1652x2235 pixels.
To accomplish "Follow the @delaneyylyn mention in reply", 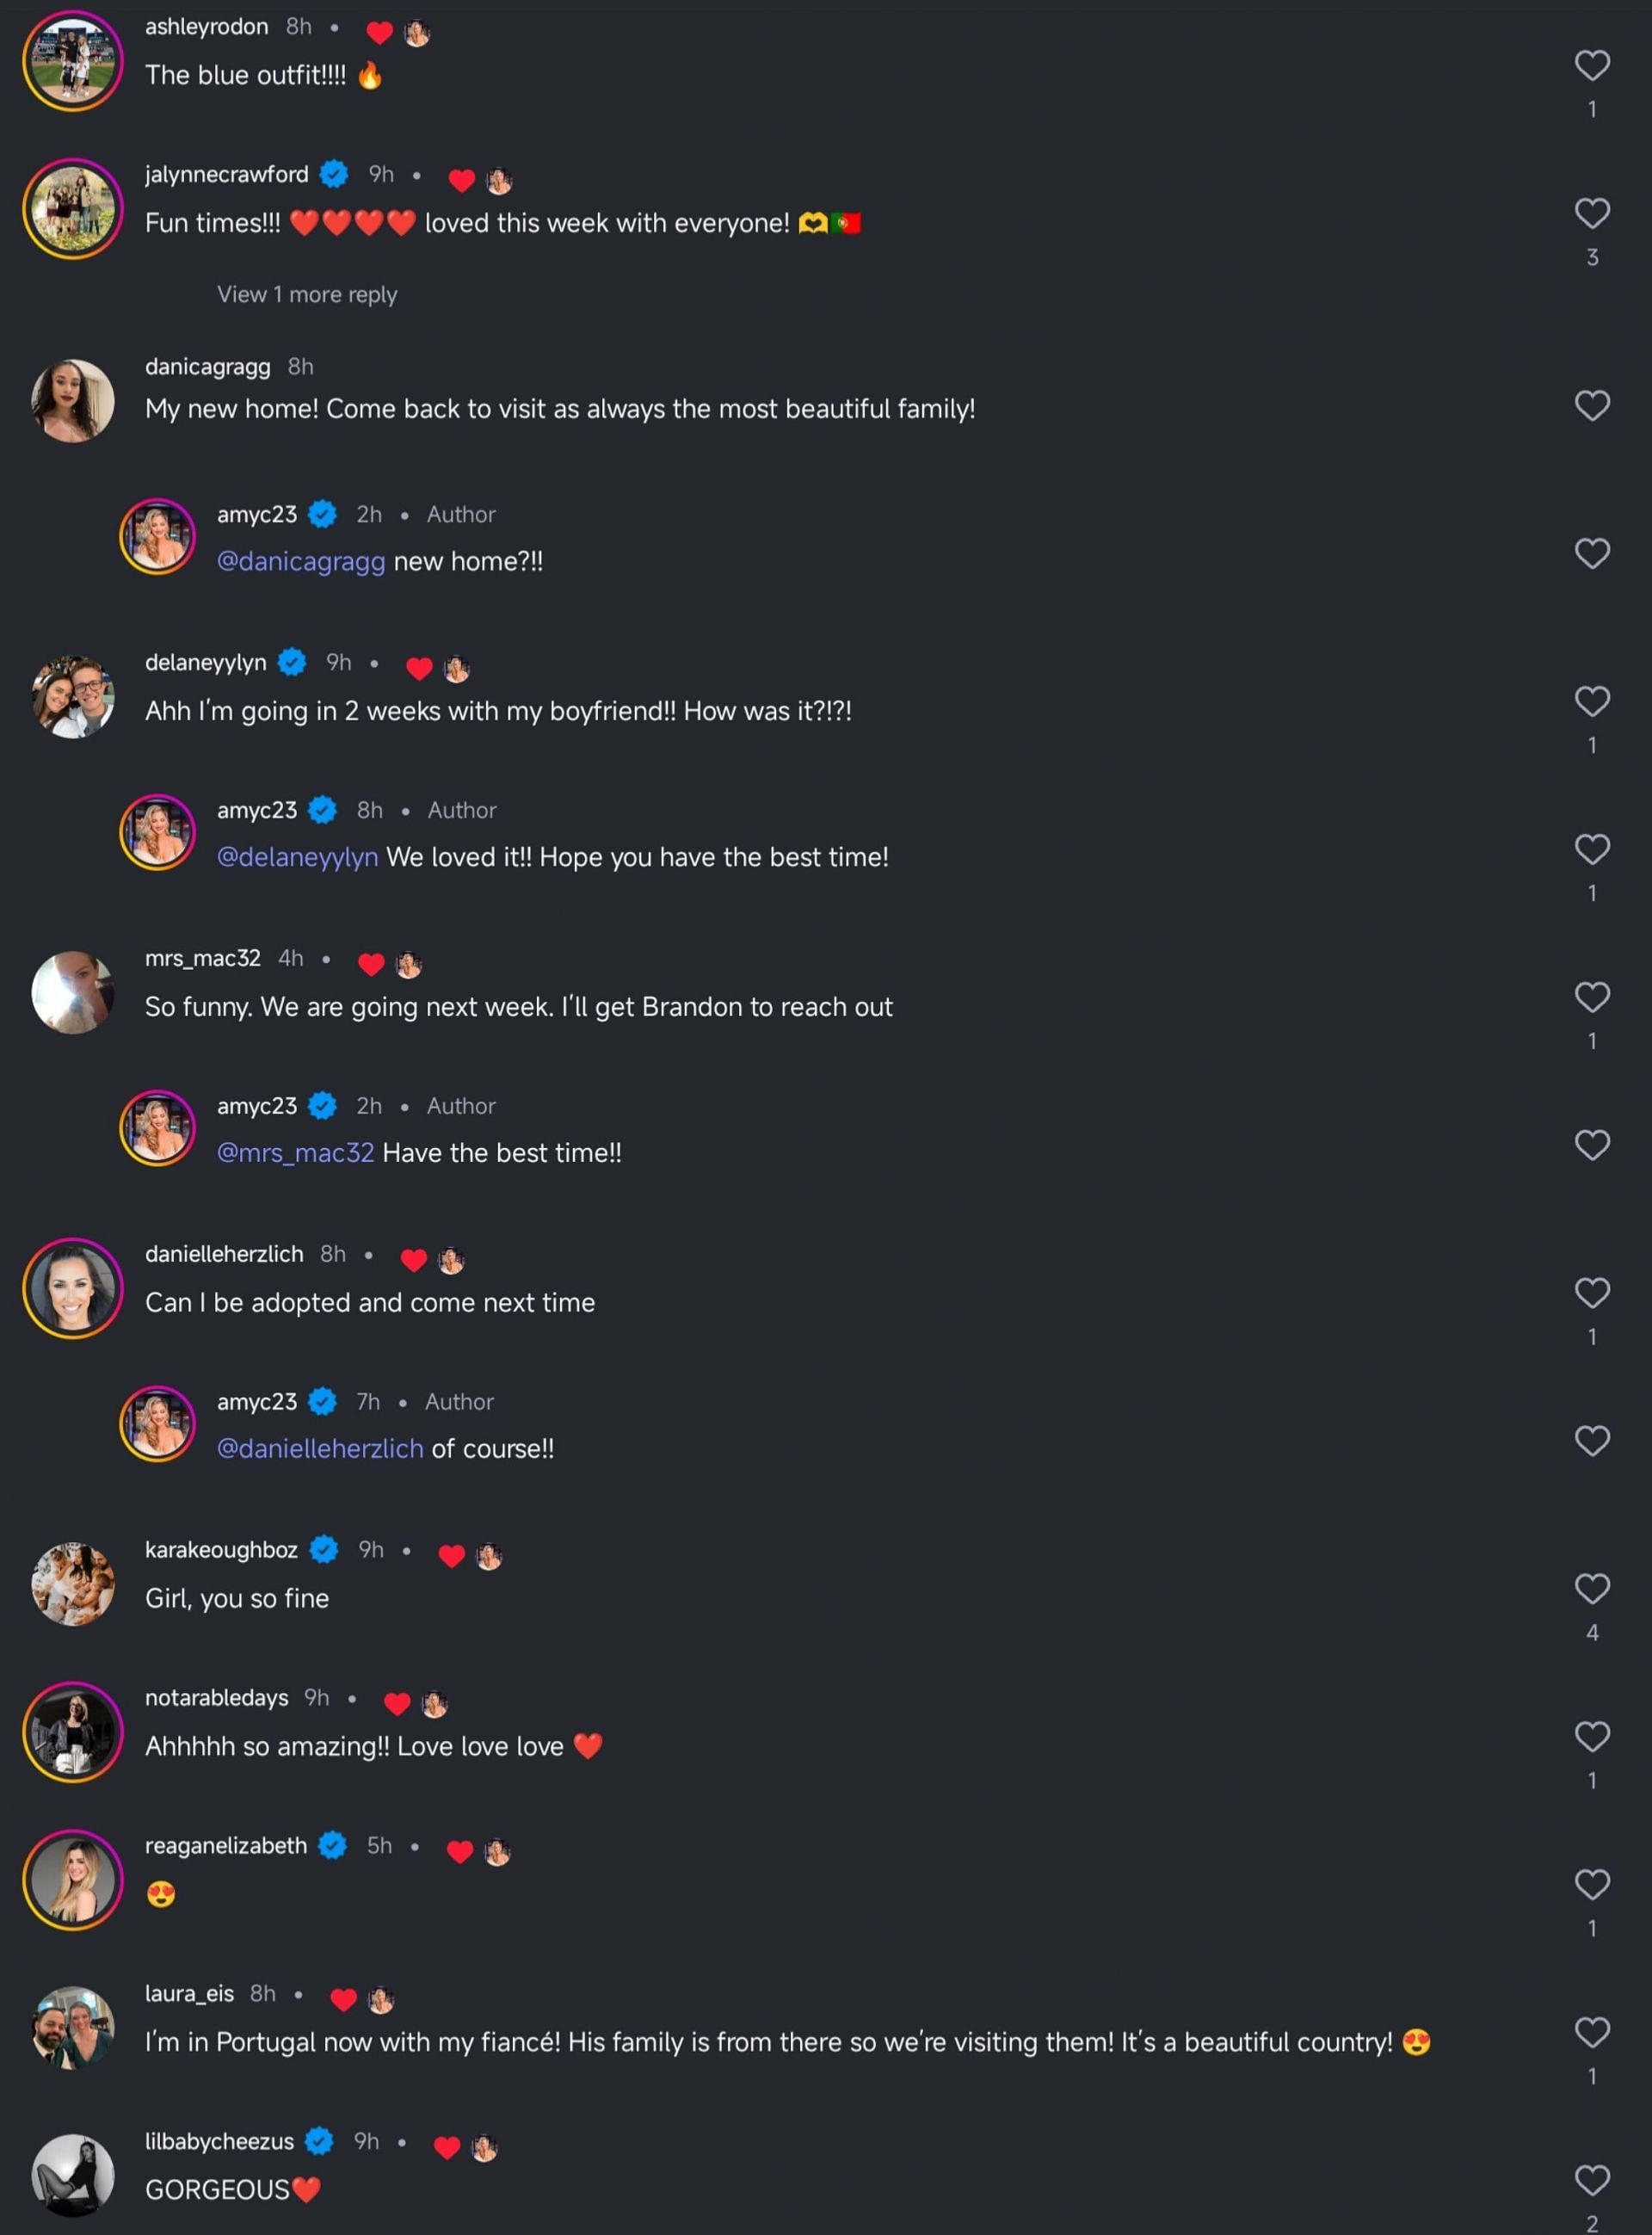I will click(x=298, y=858).
